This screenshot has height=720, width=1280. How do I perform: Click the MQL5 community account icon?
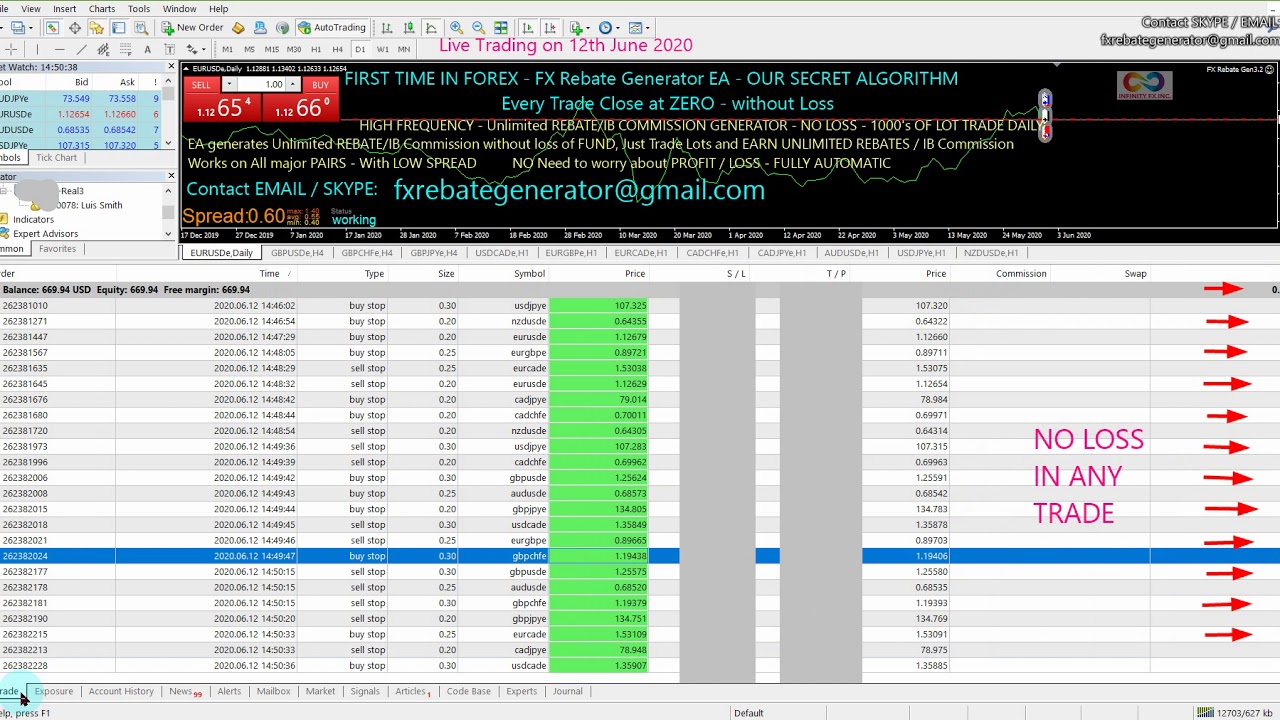coord(260,27)
